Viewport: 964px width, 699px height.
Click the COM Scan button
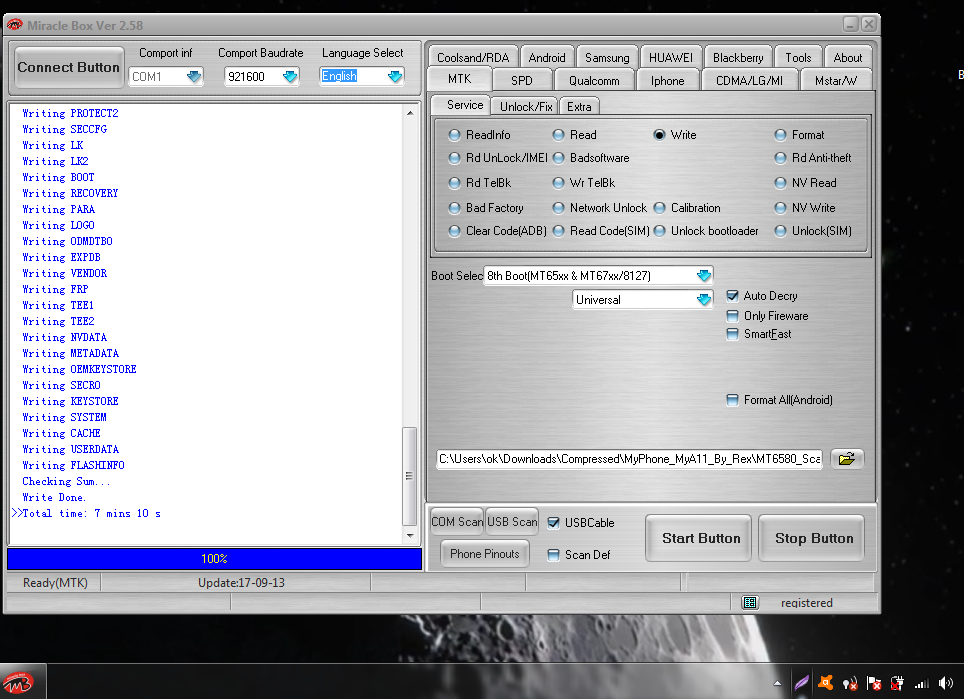457,521
